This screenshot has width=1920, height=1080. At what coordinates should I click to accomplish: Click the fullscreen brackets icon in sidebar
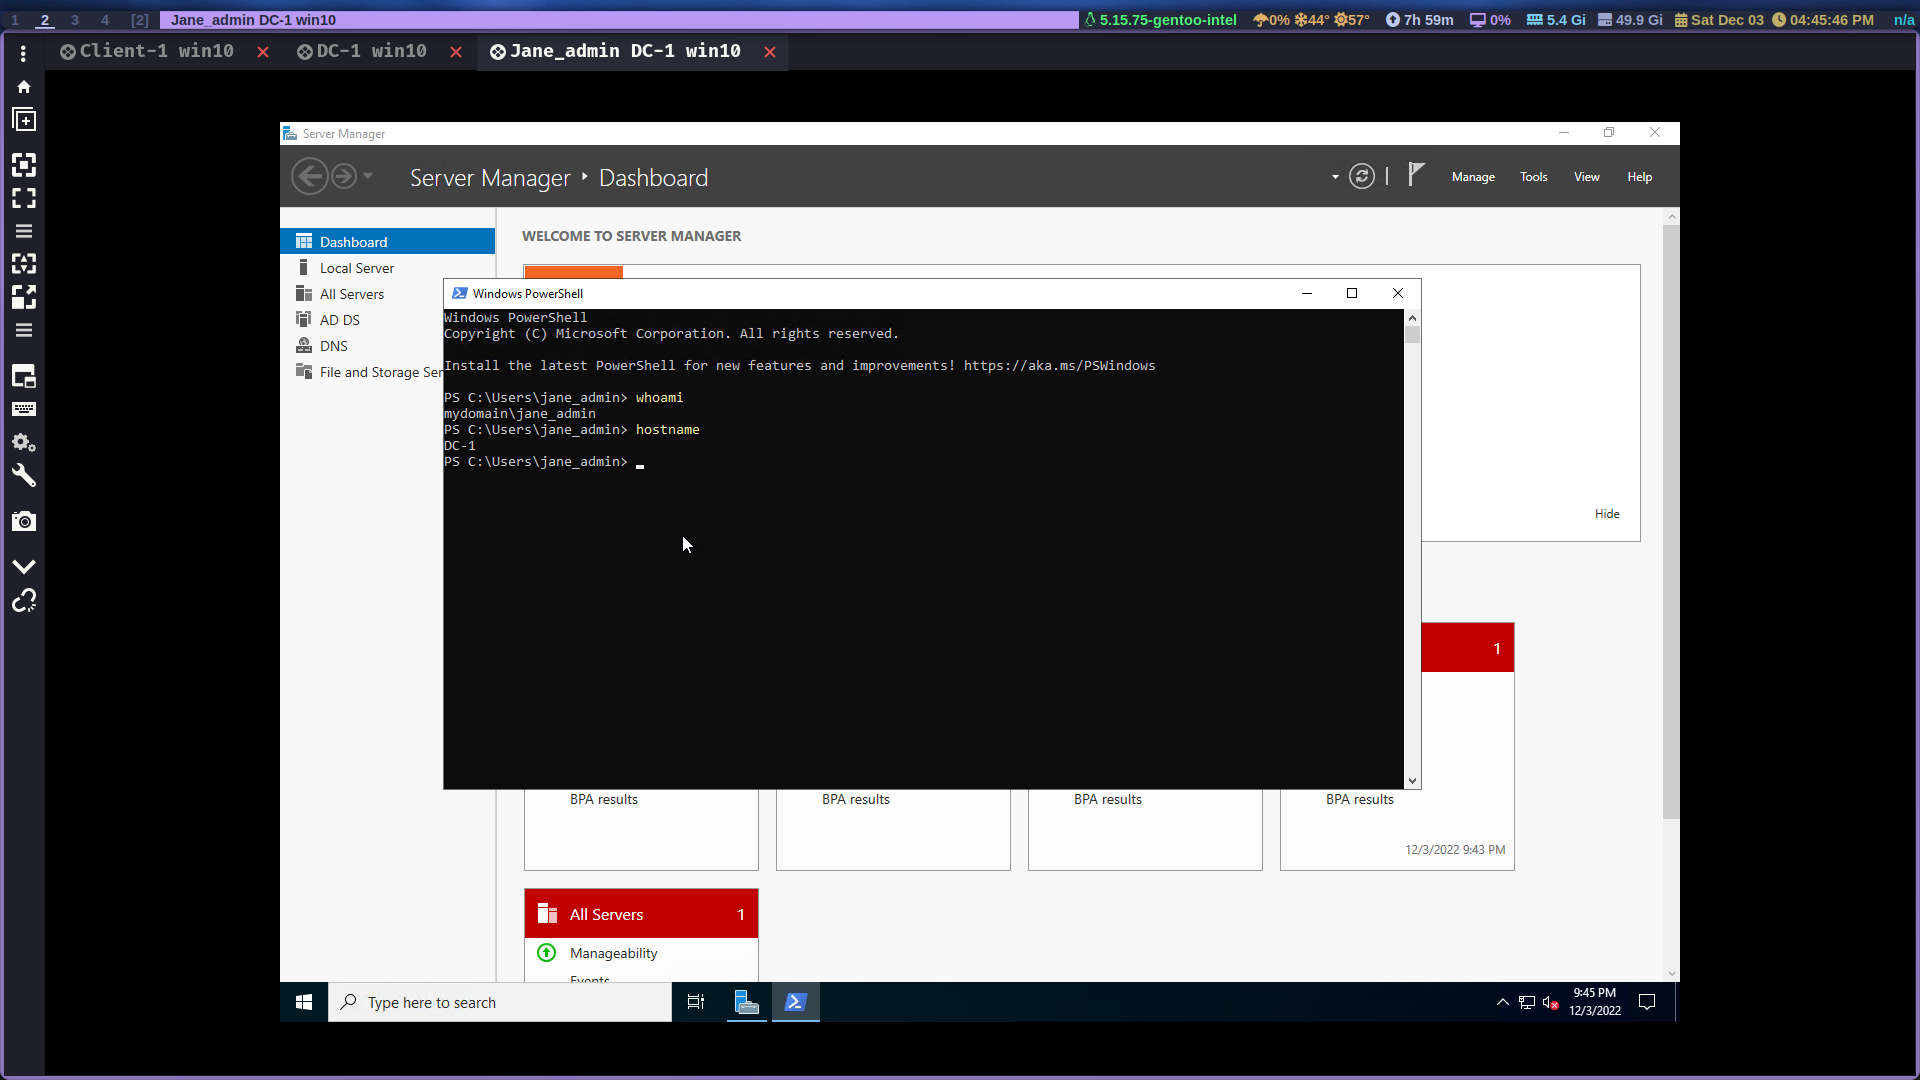[x=24, y=198]
